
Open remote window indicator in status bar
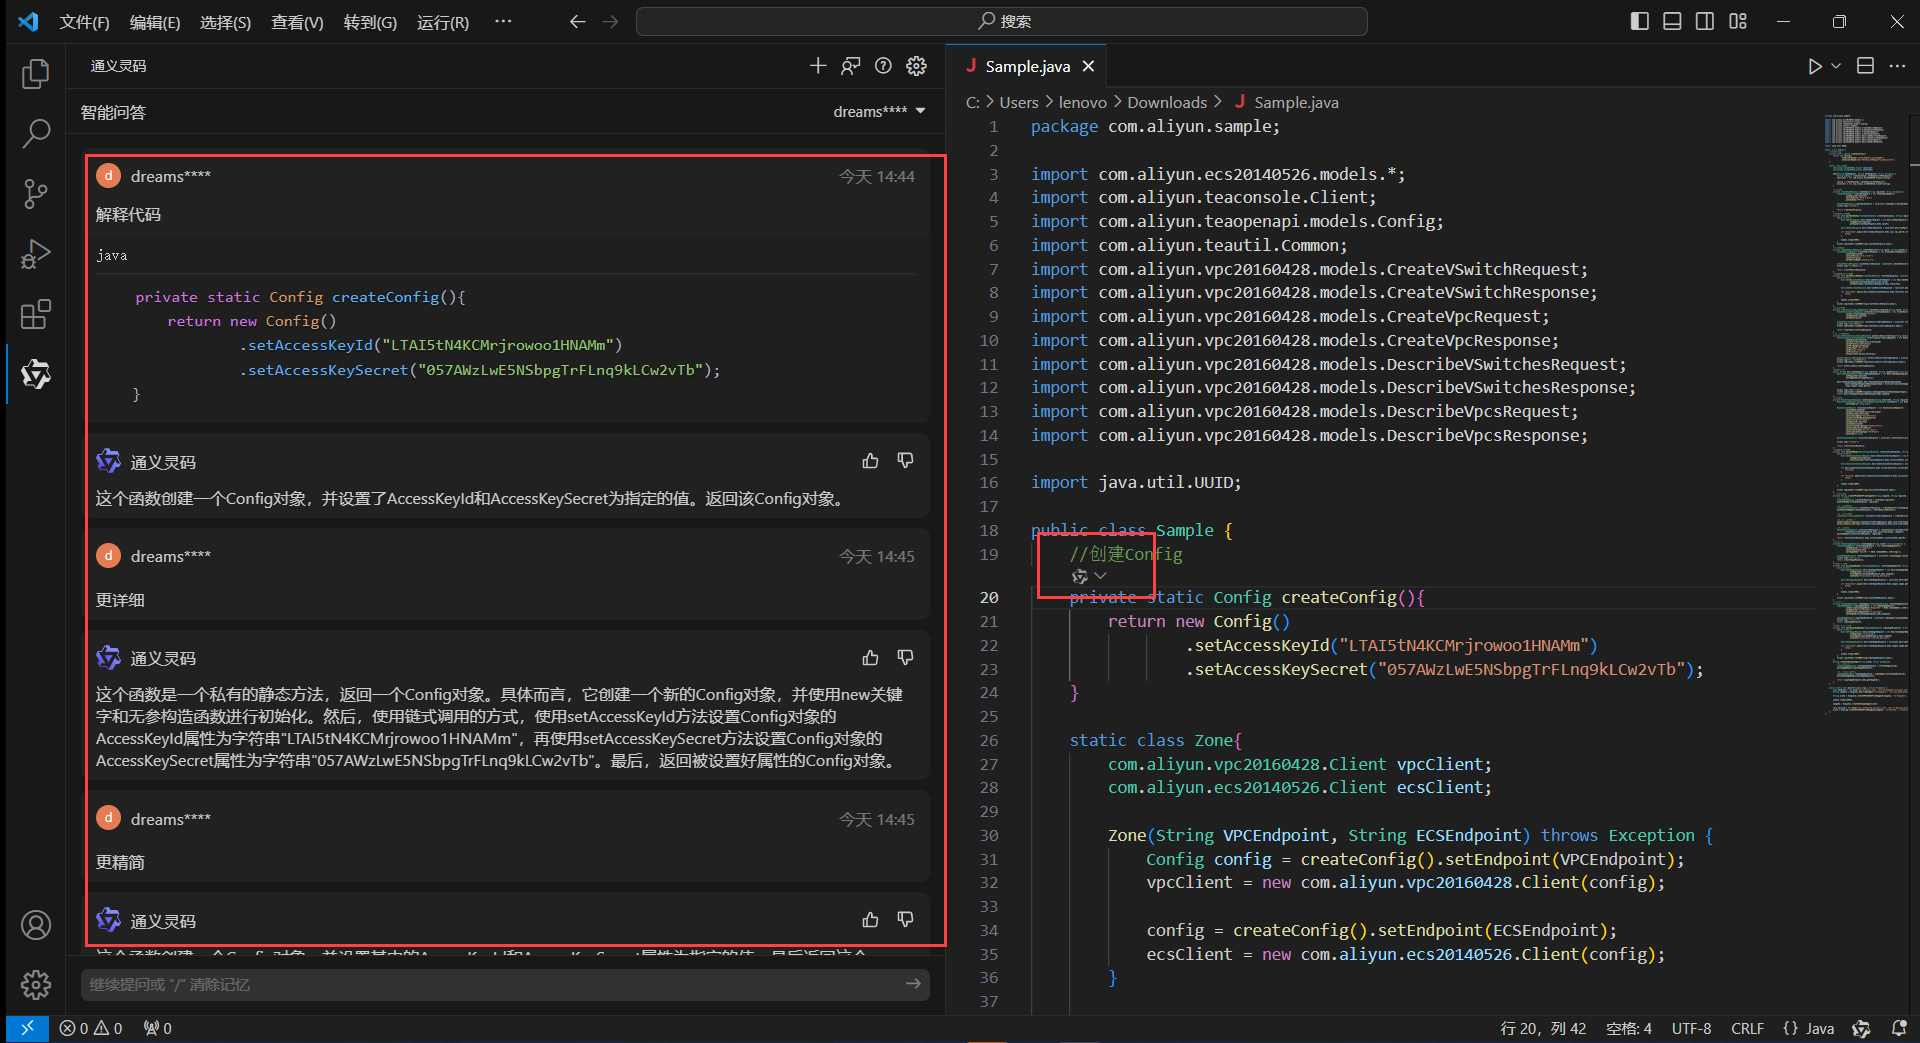click(27, 1028)
